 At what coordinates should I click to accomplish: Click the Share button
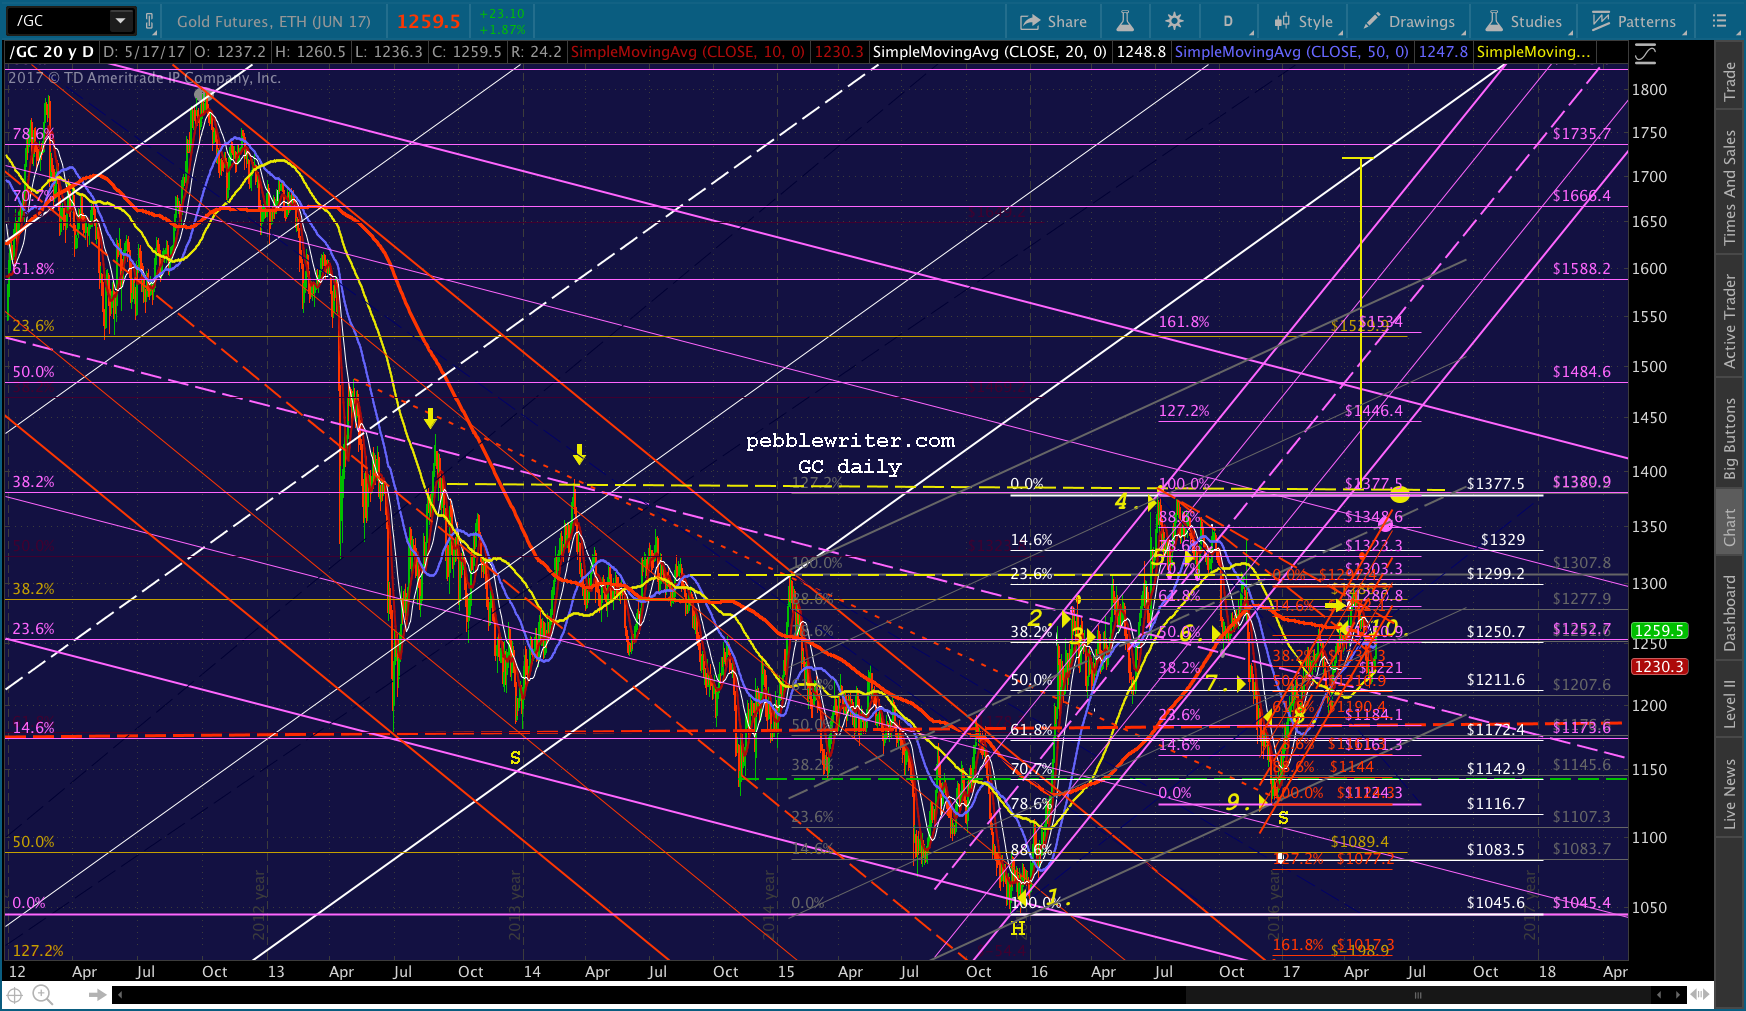point(1053,21)
